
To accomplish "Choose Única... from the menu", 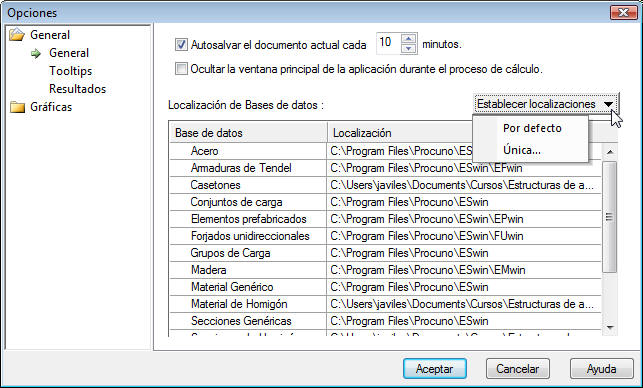I will click(522, 150).
